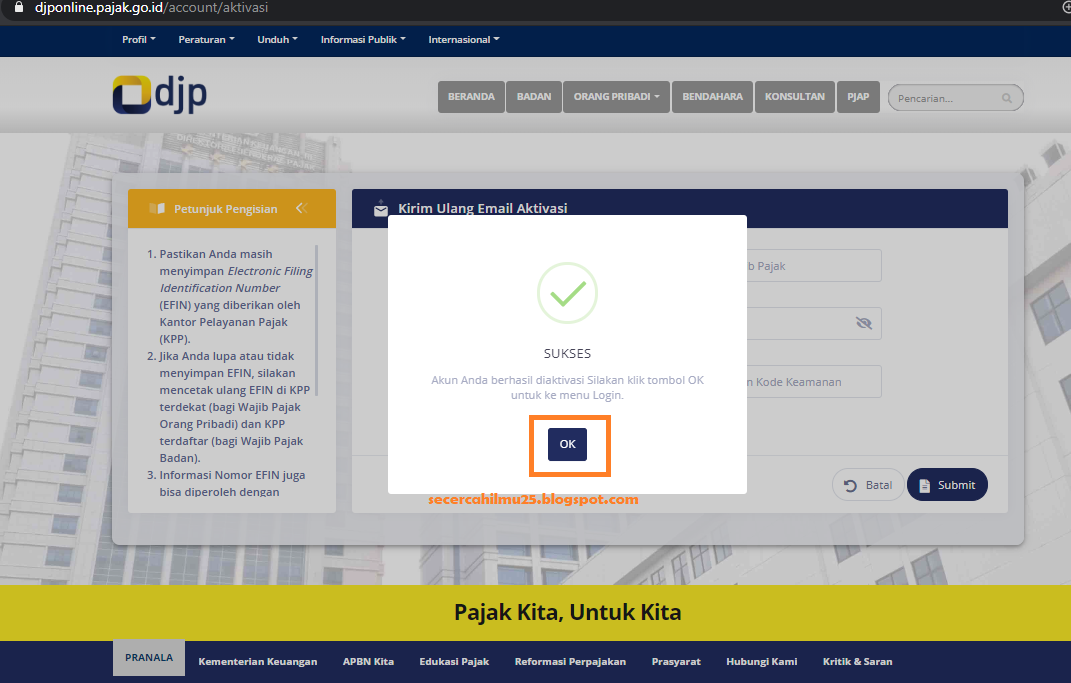This screenshot has width=1071, height=683.
Task: Click the Kode Keamanan input field
Action: click(813, 382)
